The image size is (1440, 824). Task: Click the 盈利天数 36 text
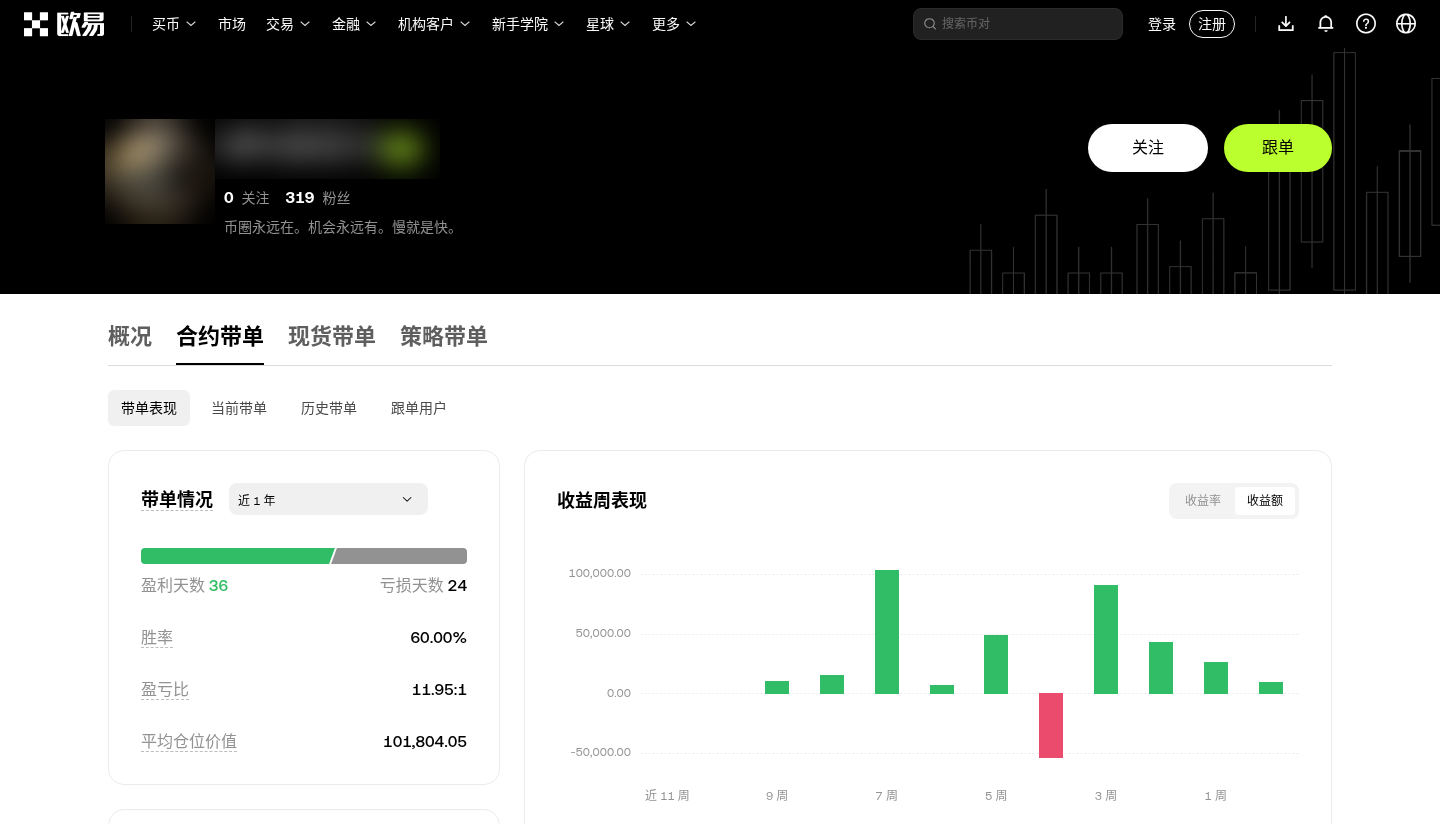point(185,585)
